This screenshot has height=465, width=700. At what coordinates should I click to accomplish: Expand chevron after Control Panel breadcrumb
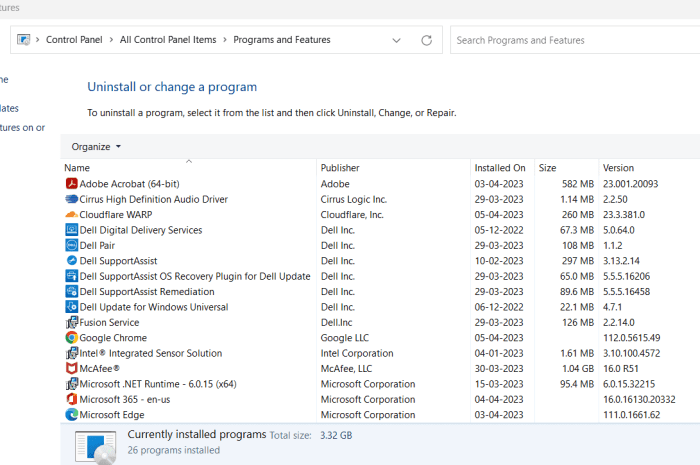click(x=111, y=40)
